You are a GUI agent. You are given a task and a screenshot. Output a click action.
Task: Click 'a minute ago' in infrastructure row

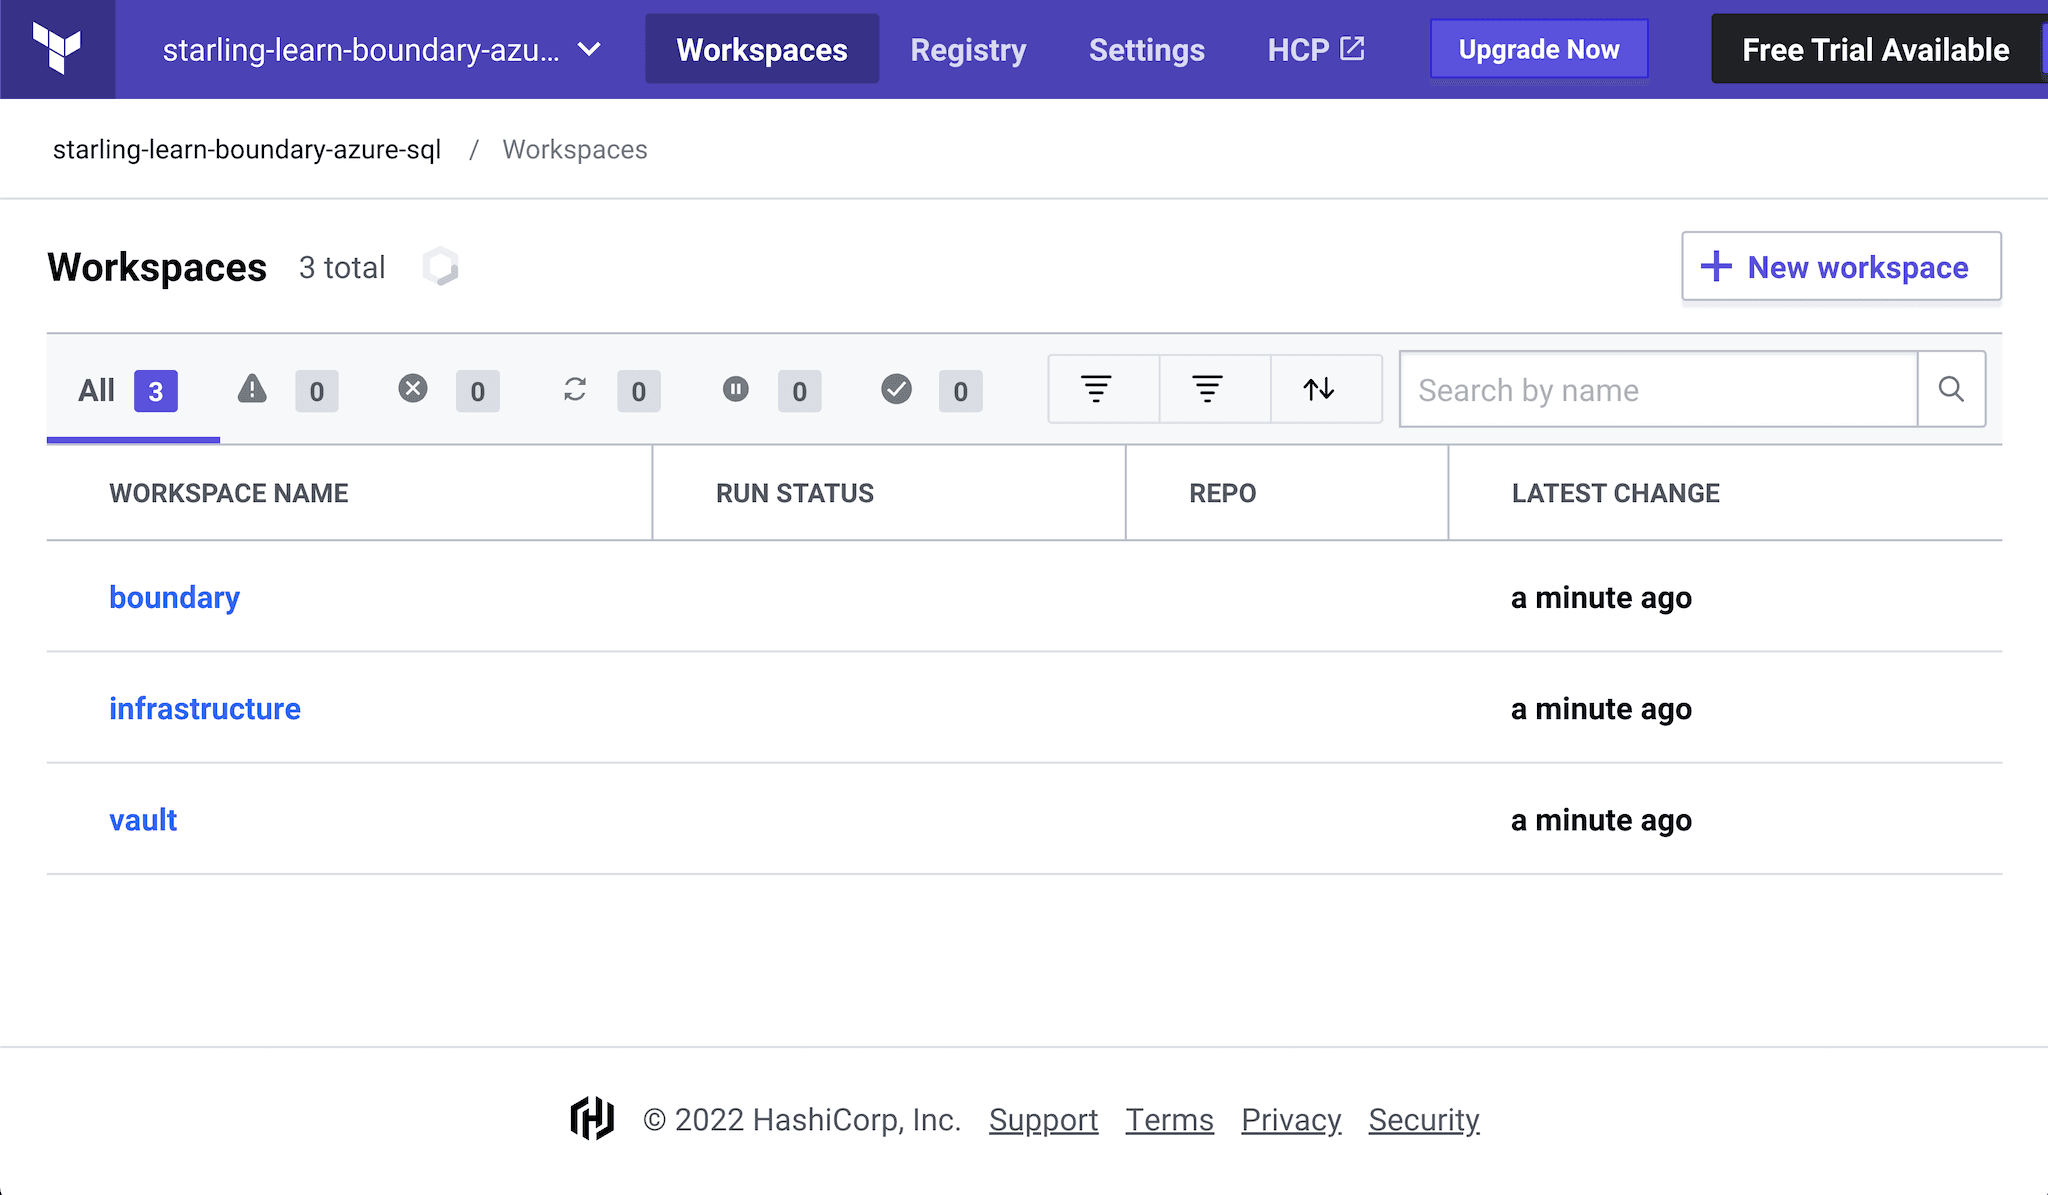1601,709
